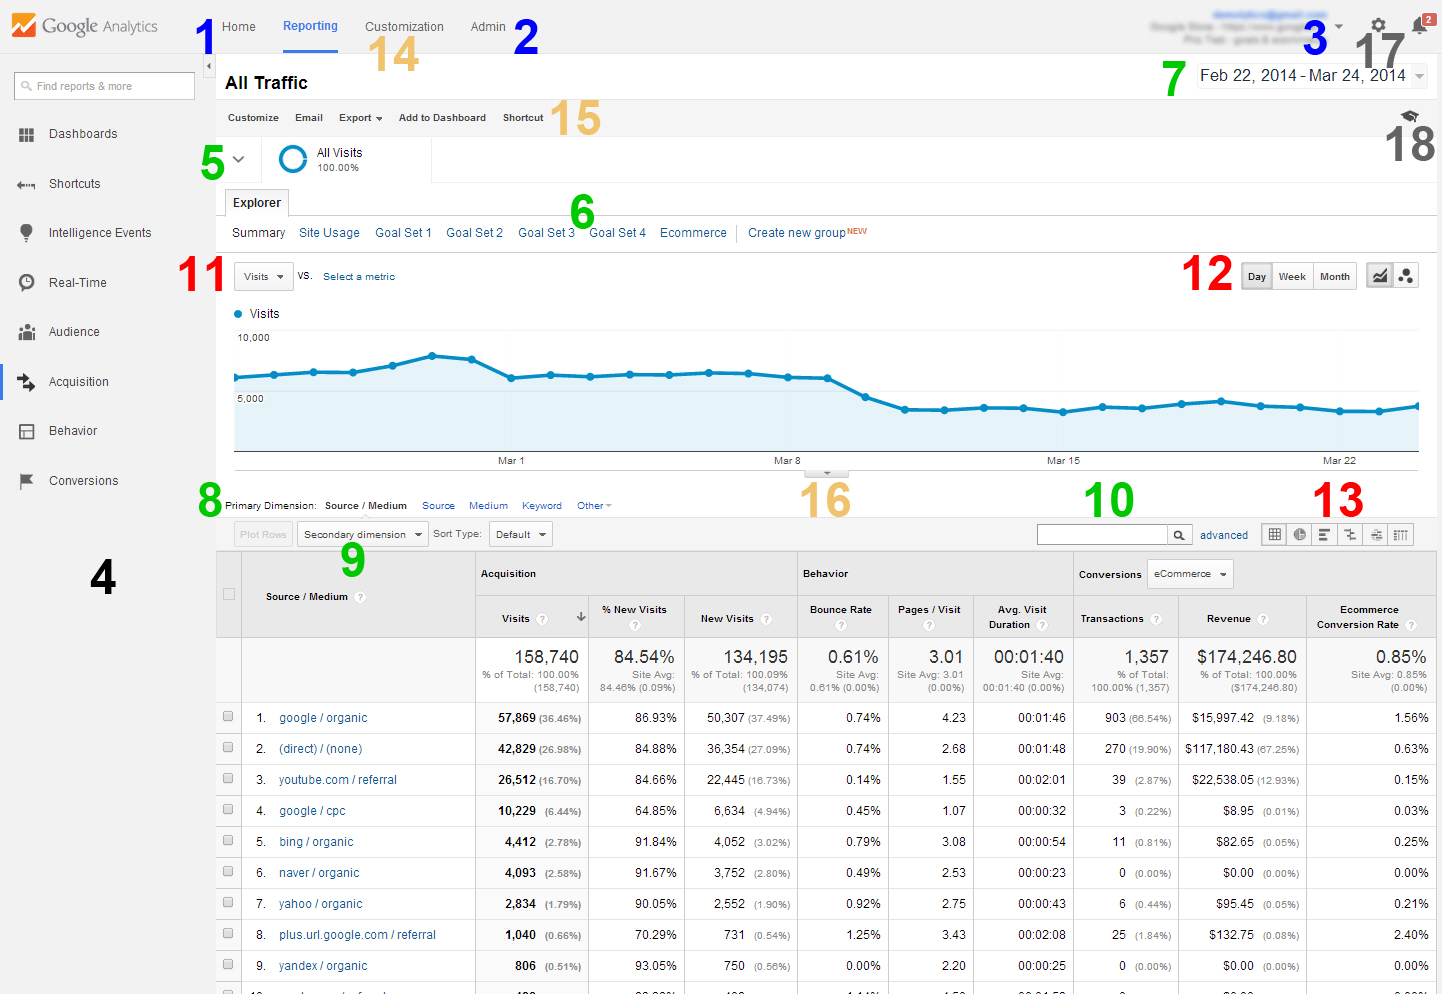
Task: Click the graduation cap help icon
Action: [x=1410, y=117]
